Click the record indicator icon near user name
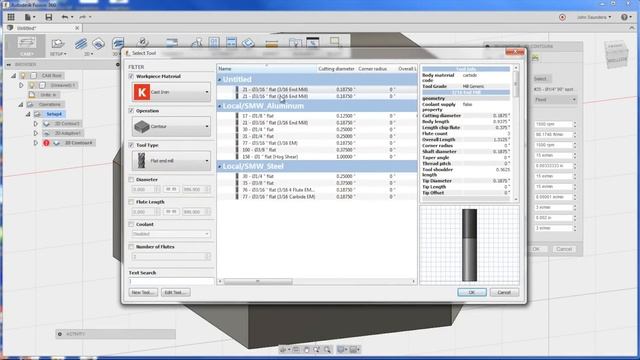 (562, 17)
